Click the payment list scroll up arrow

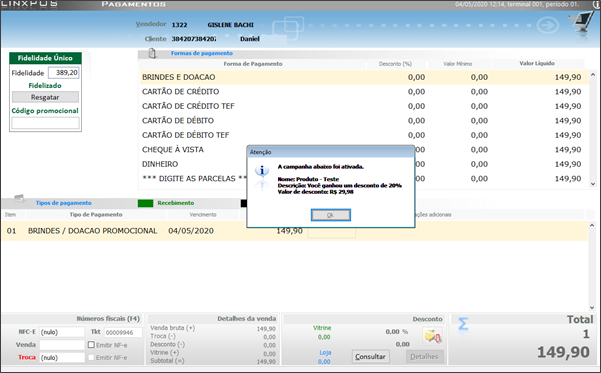[593, 74]
